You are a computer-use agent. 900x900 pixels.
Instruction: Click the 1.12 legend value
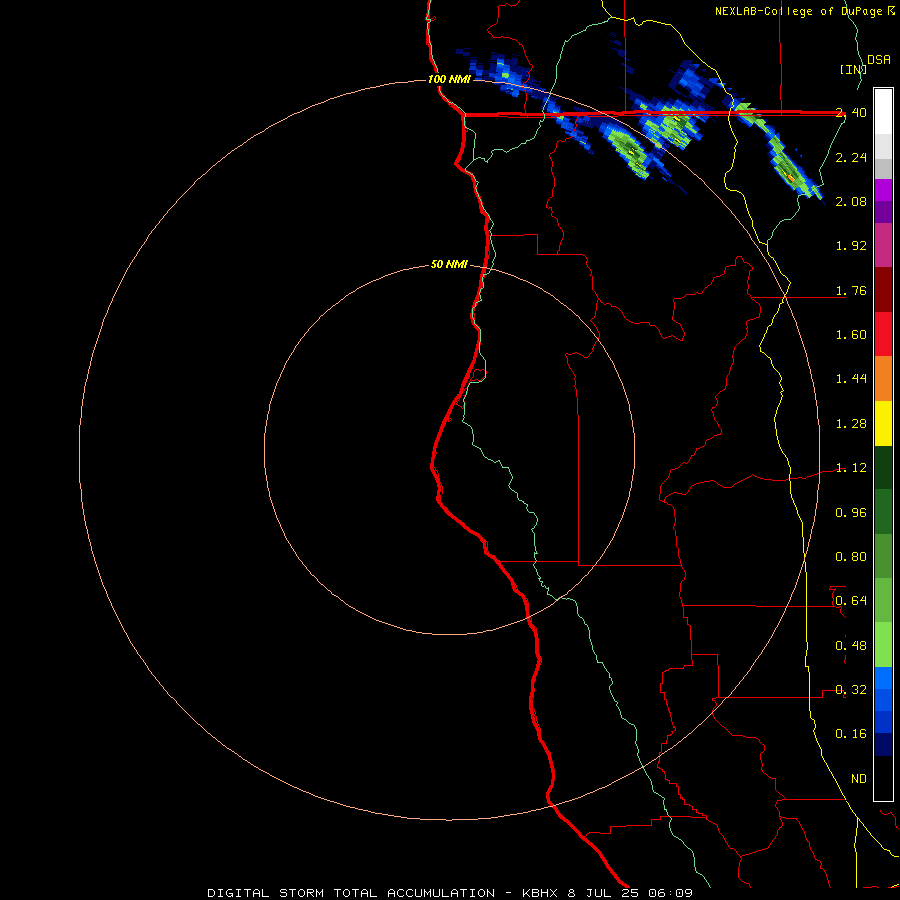tap(851, 468)
